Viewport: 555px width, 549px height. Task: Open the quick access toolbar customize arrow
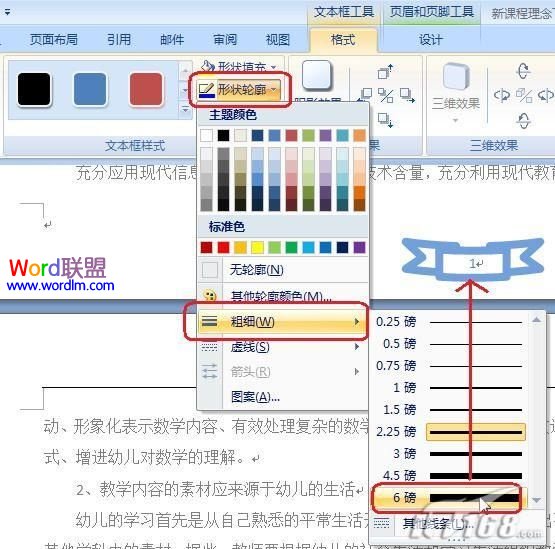click(x=7, y=12)
